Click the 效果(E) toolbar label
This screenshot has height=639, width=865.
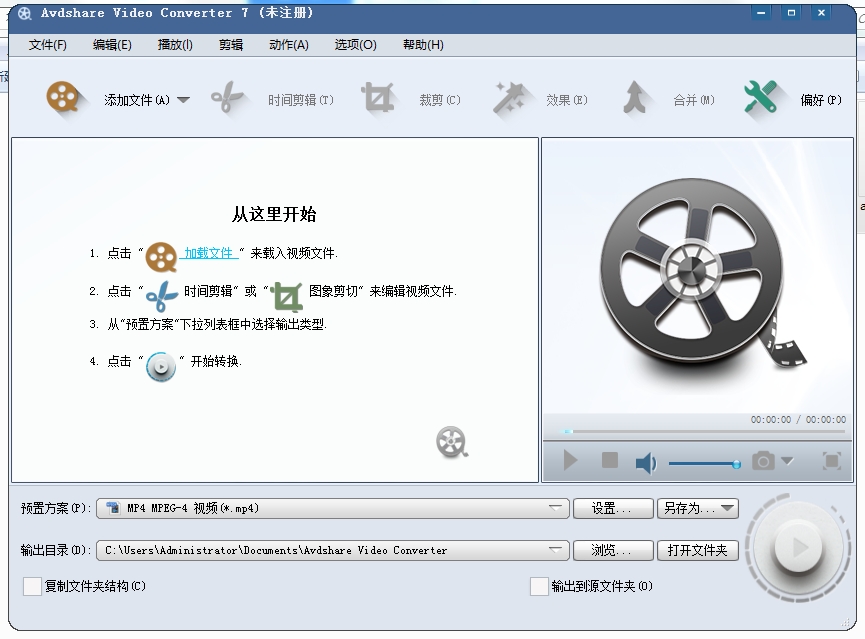[567, 100]
